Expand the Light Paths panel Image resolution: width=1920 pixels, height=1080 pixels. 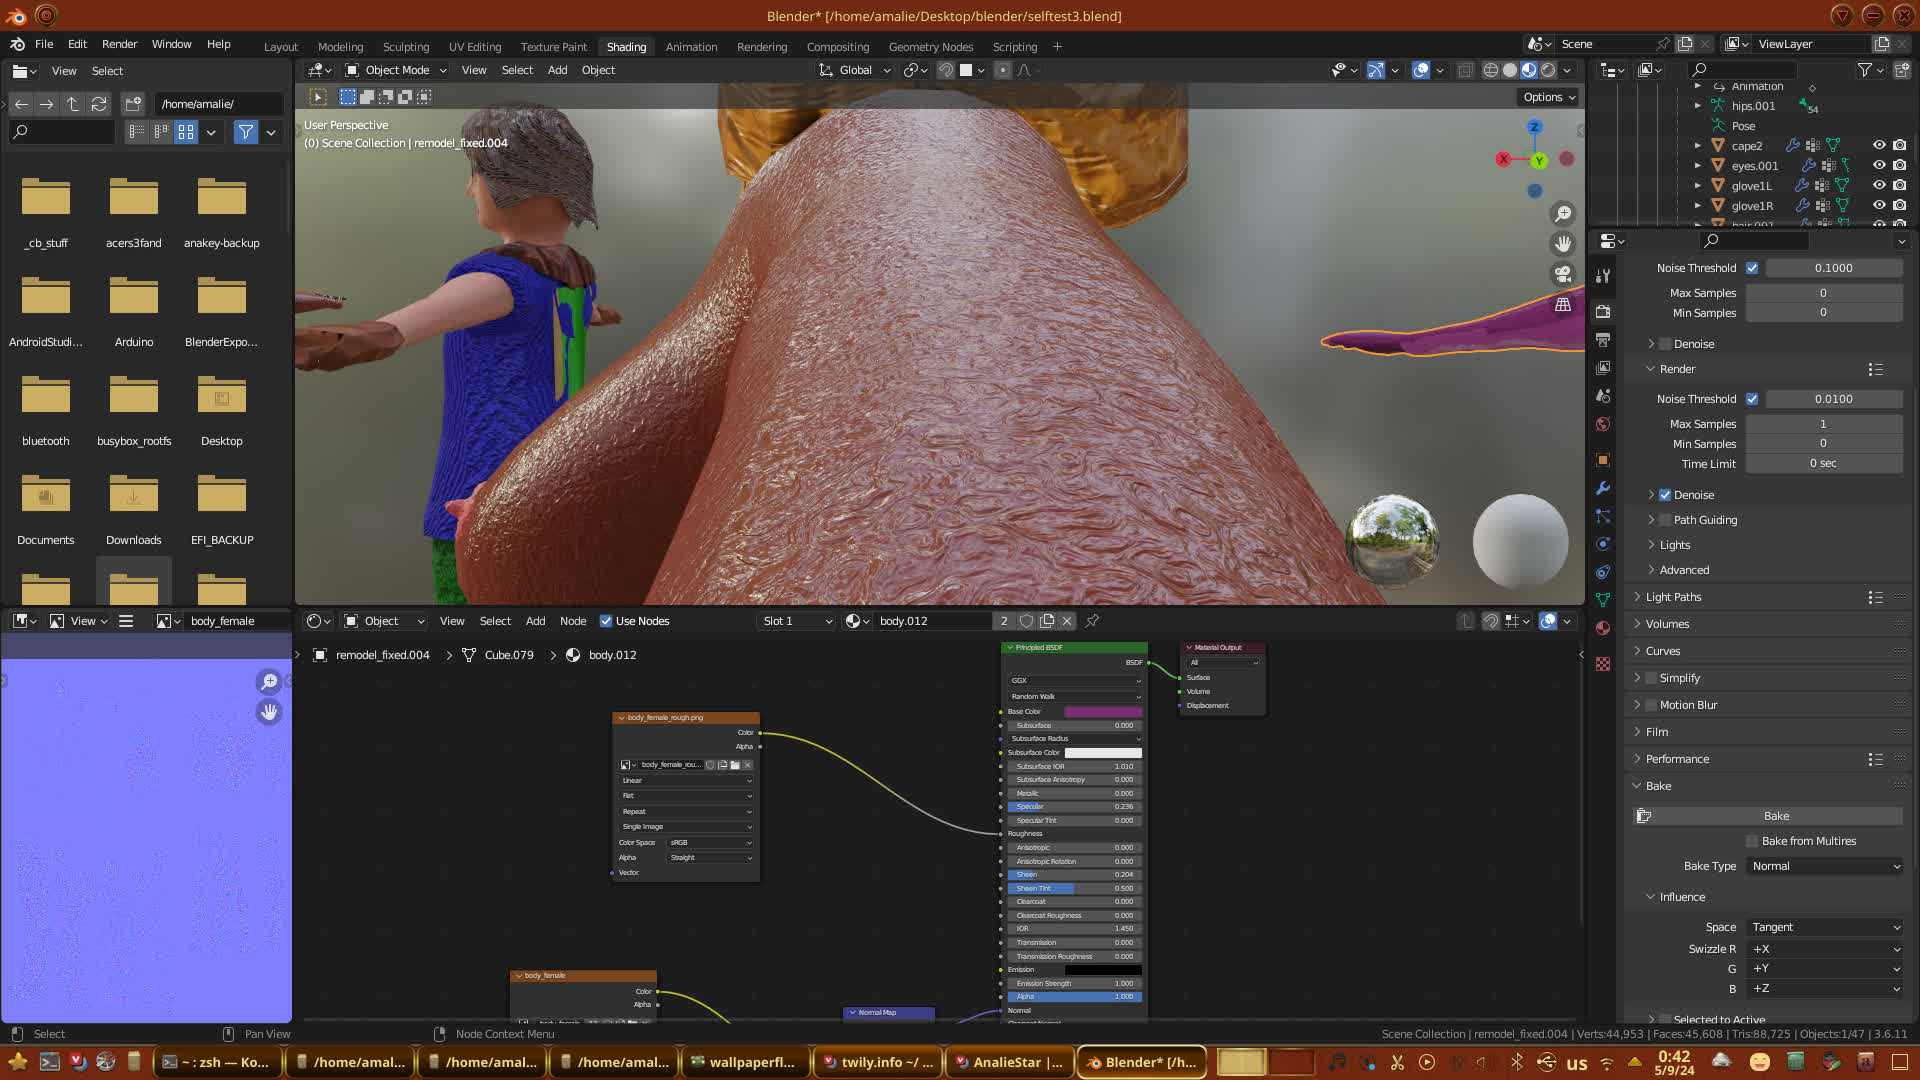(1672, 597)
